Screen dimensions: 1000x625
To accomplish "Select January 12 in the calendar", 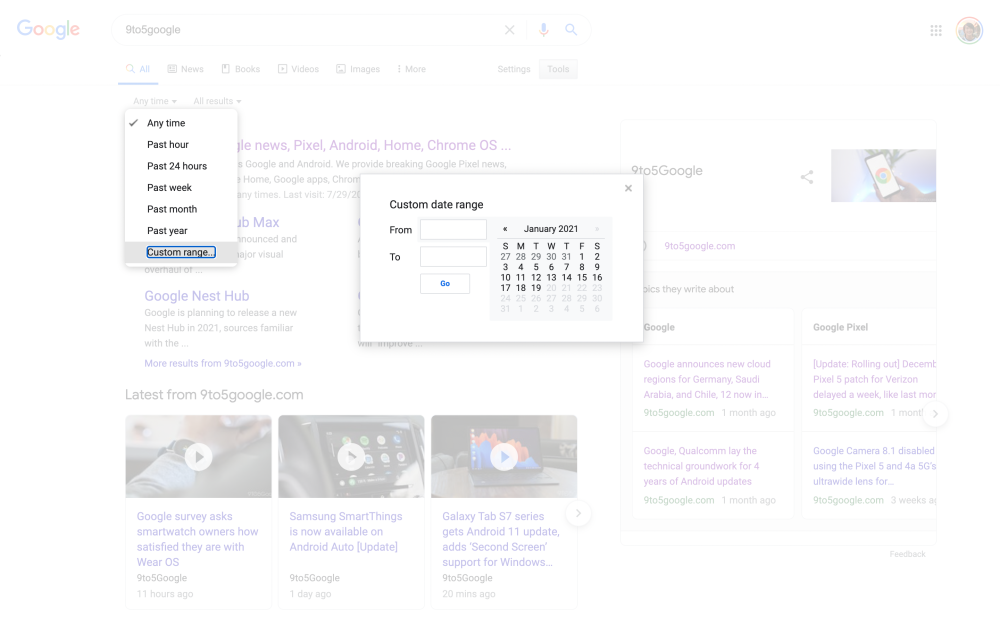I will (536, 277).
